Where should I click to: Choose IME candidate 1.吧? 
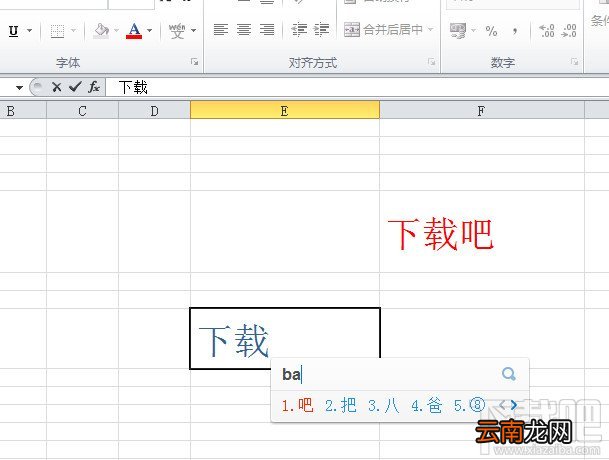(298, 405)
